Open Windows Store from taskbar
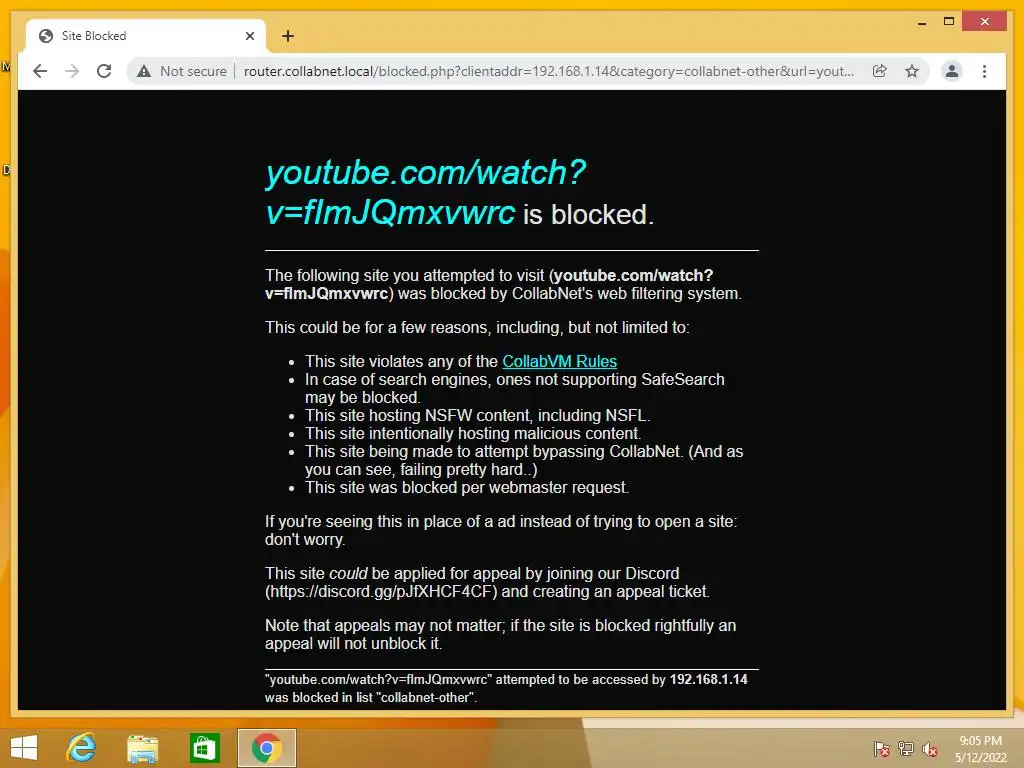This screenshot has height=768, width=1024. point(204,748)
